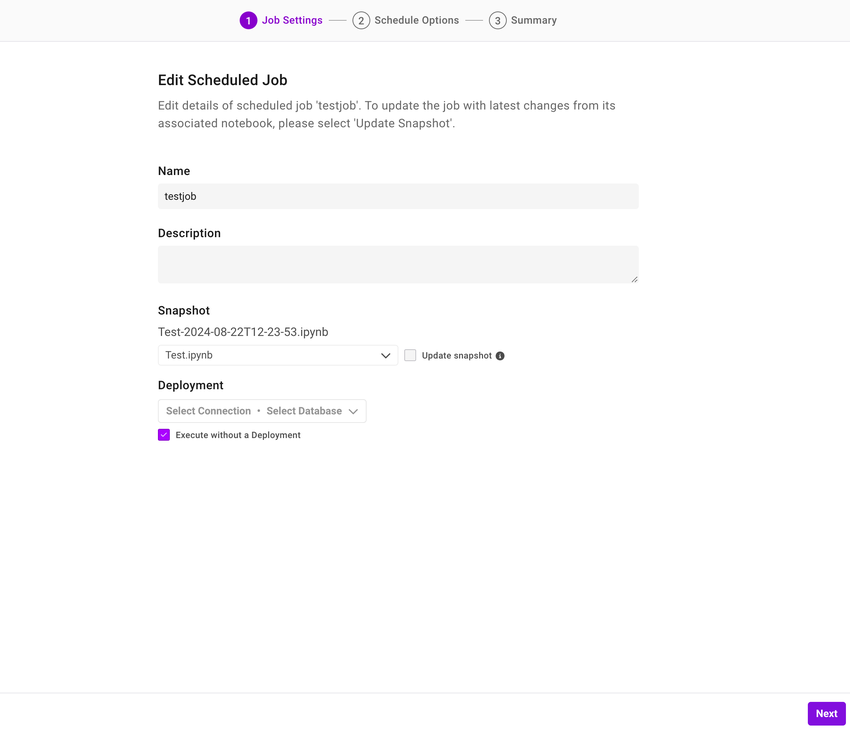Click inside the empty Description textarea
Screen dimensions: 850x730
(397, 263)
